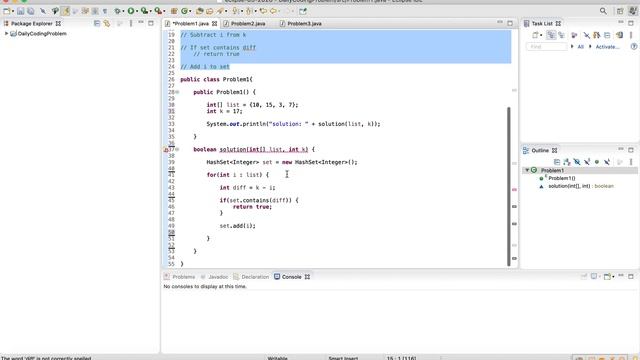The width and height of the screenshot is (640, 360).
Task: Open Outline view menu
Action: tap(631, 162)
